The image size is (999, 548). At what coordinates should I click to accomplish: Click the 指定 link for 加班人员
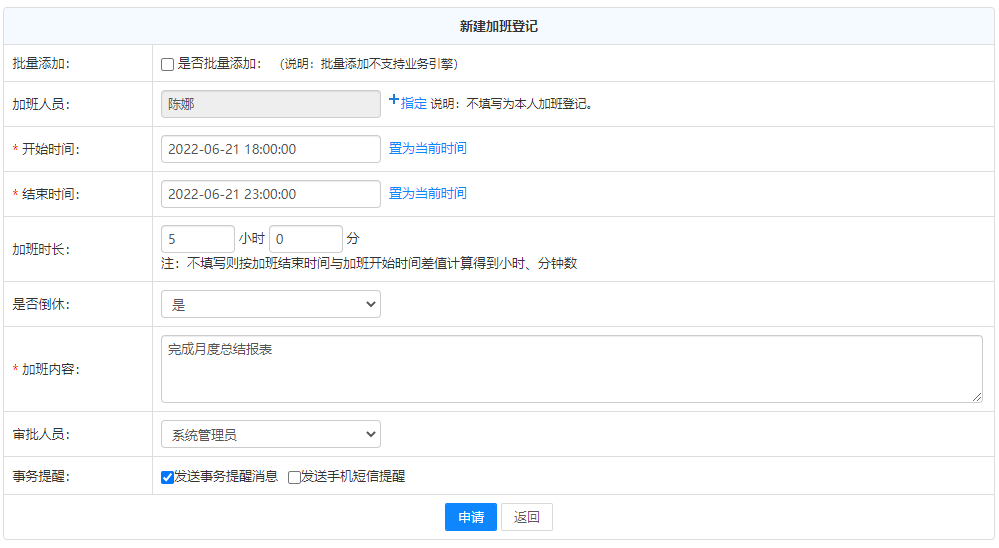click(x=414, y=103)
